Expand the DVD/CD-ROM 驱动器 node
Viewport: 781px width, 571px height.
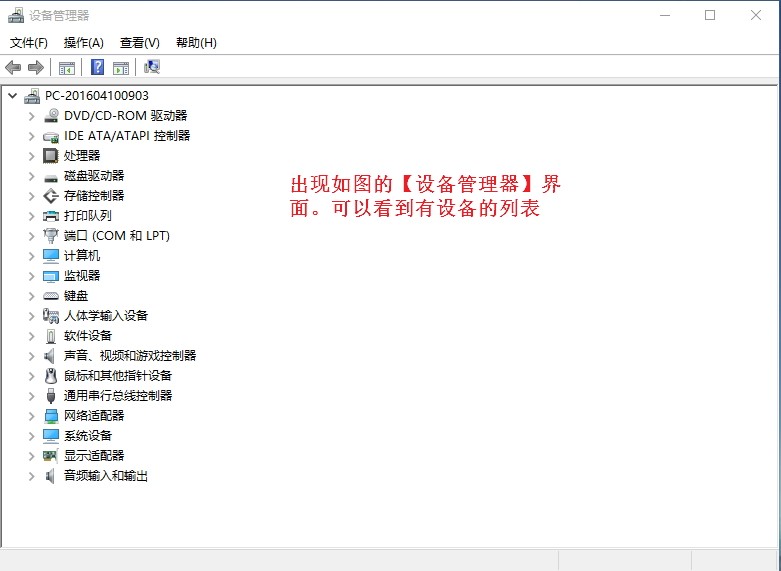coord(31,116)
